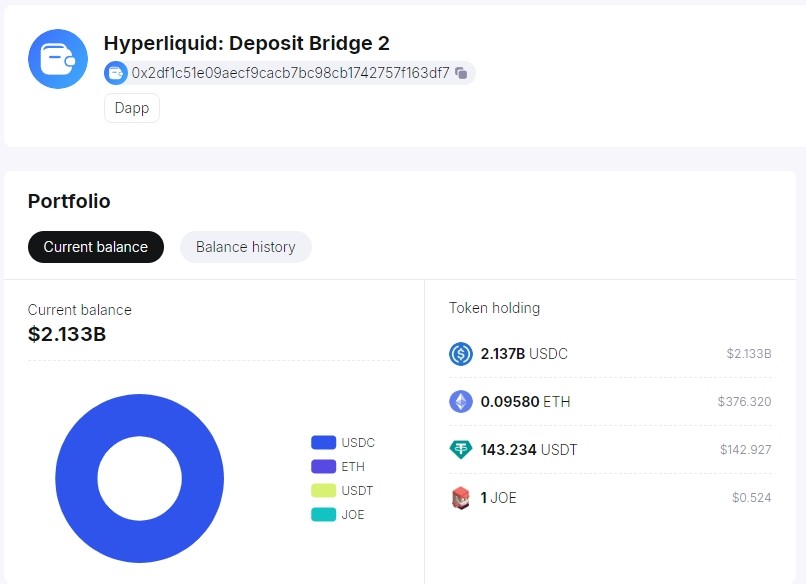
Task: Click the Dapp tag button
Action: pyautogui.click(x=132, y=108)
